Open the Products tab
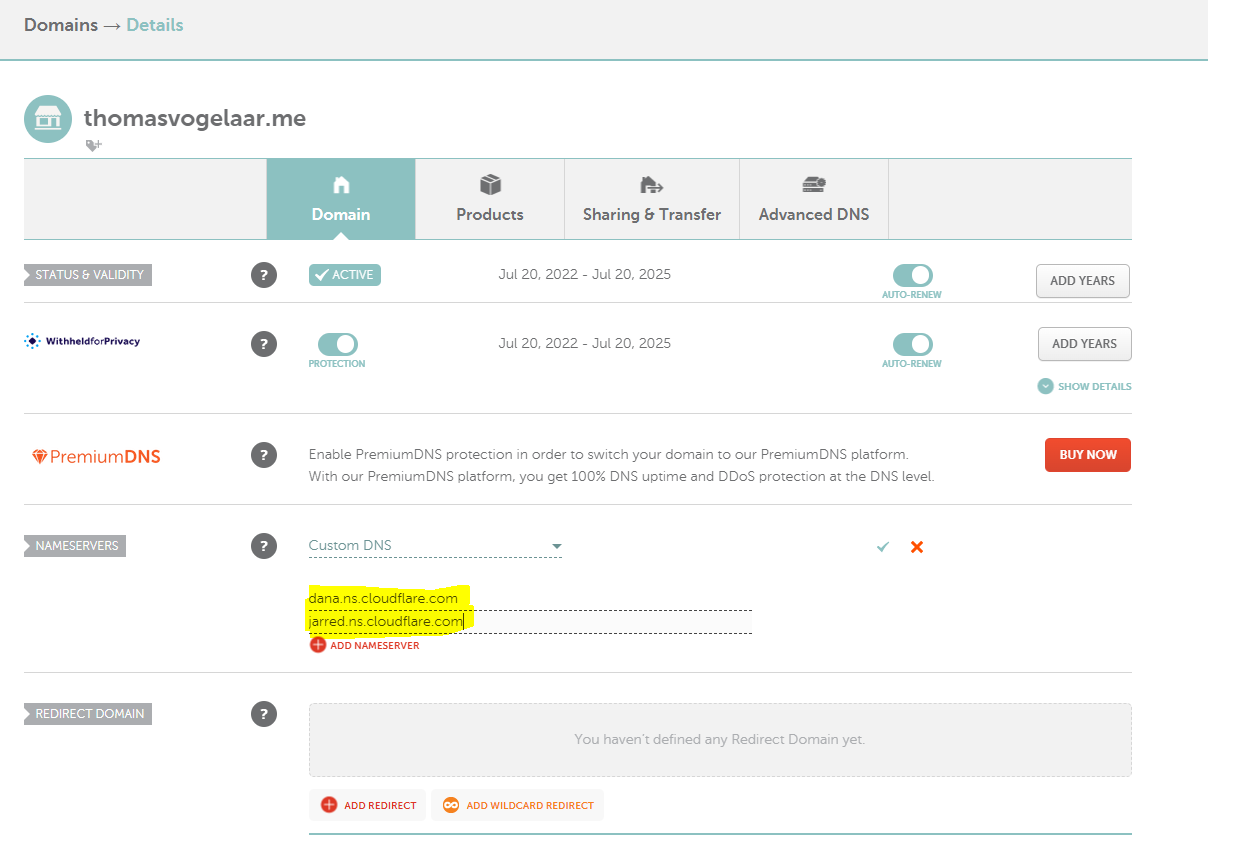The image size is (1239, 863). click(x=489, y=199)
